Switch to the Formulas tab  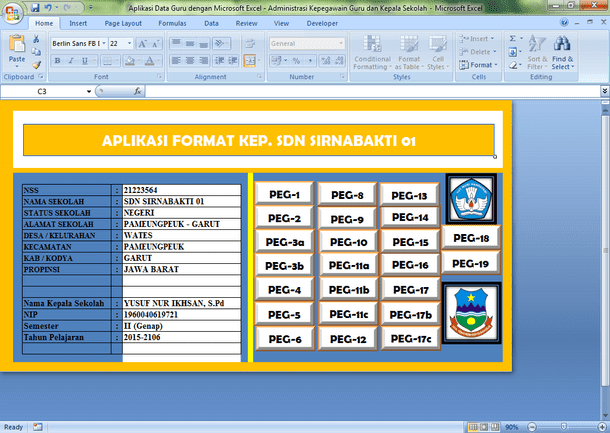click(x=172, y=23)
